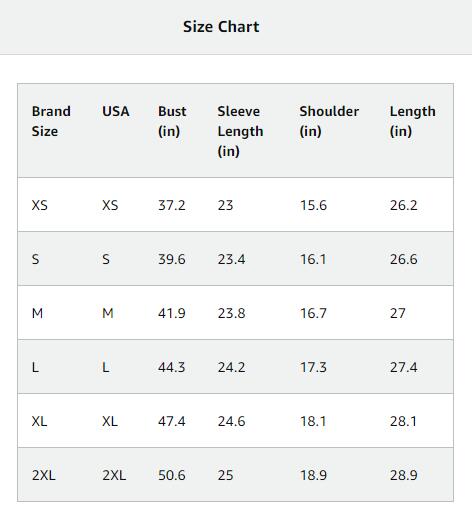Viewport: 472px width, 523px height.
Task: Select the Bust (in) column header
Action: tap(172, 121)
